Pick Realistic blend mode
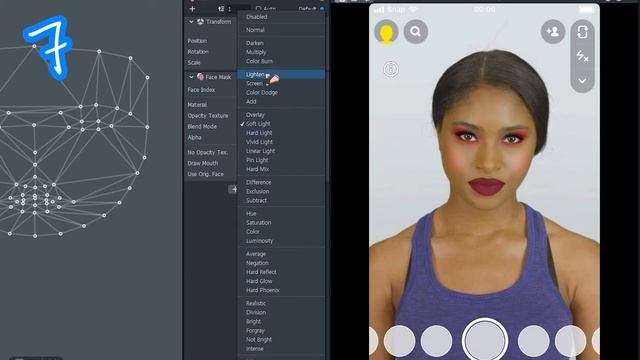This screenshot has height=360, width=640. click(x=256, y=303)
